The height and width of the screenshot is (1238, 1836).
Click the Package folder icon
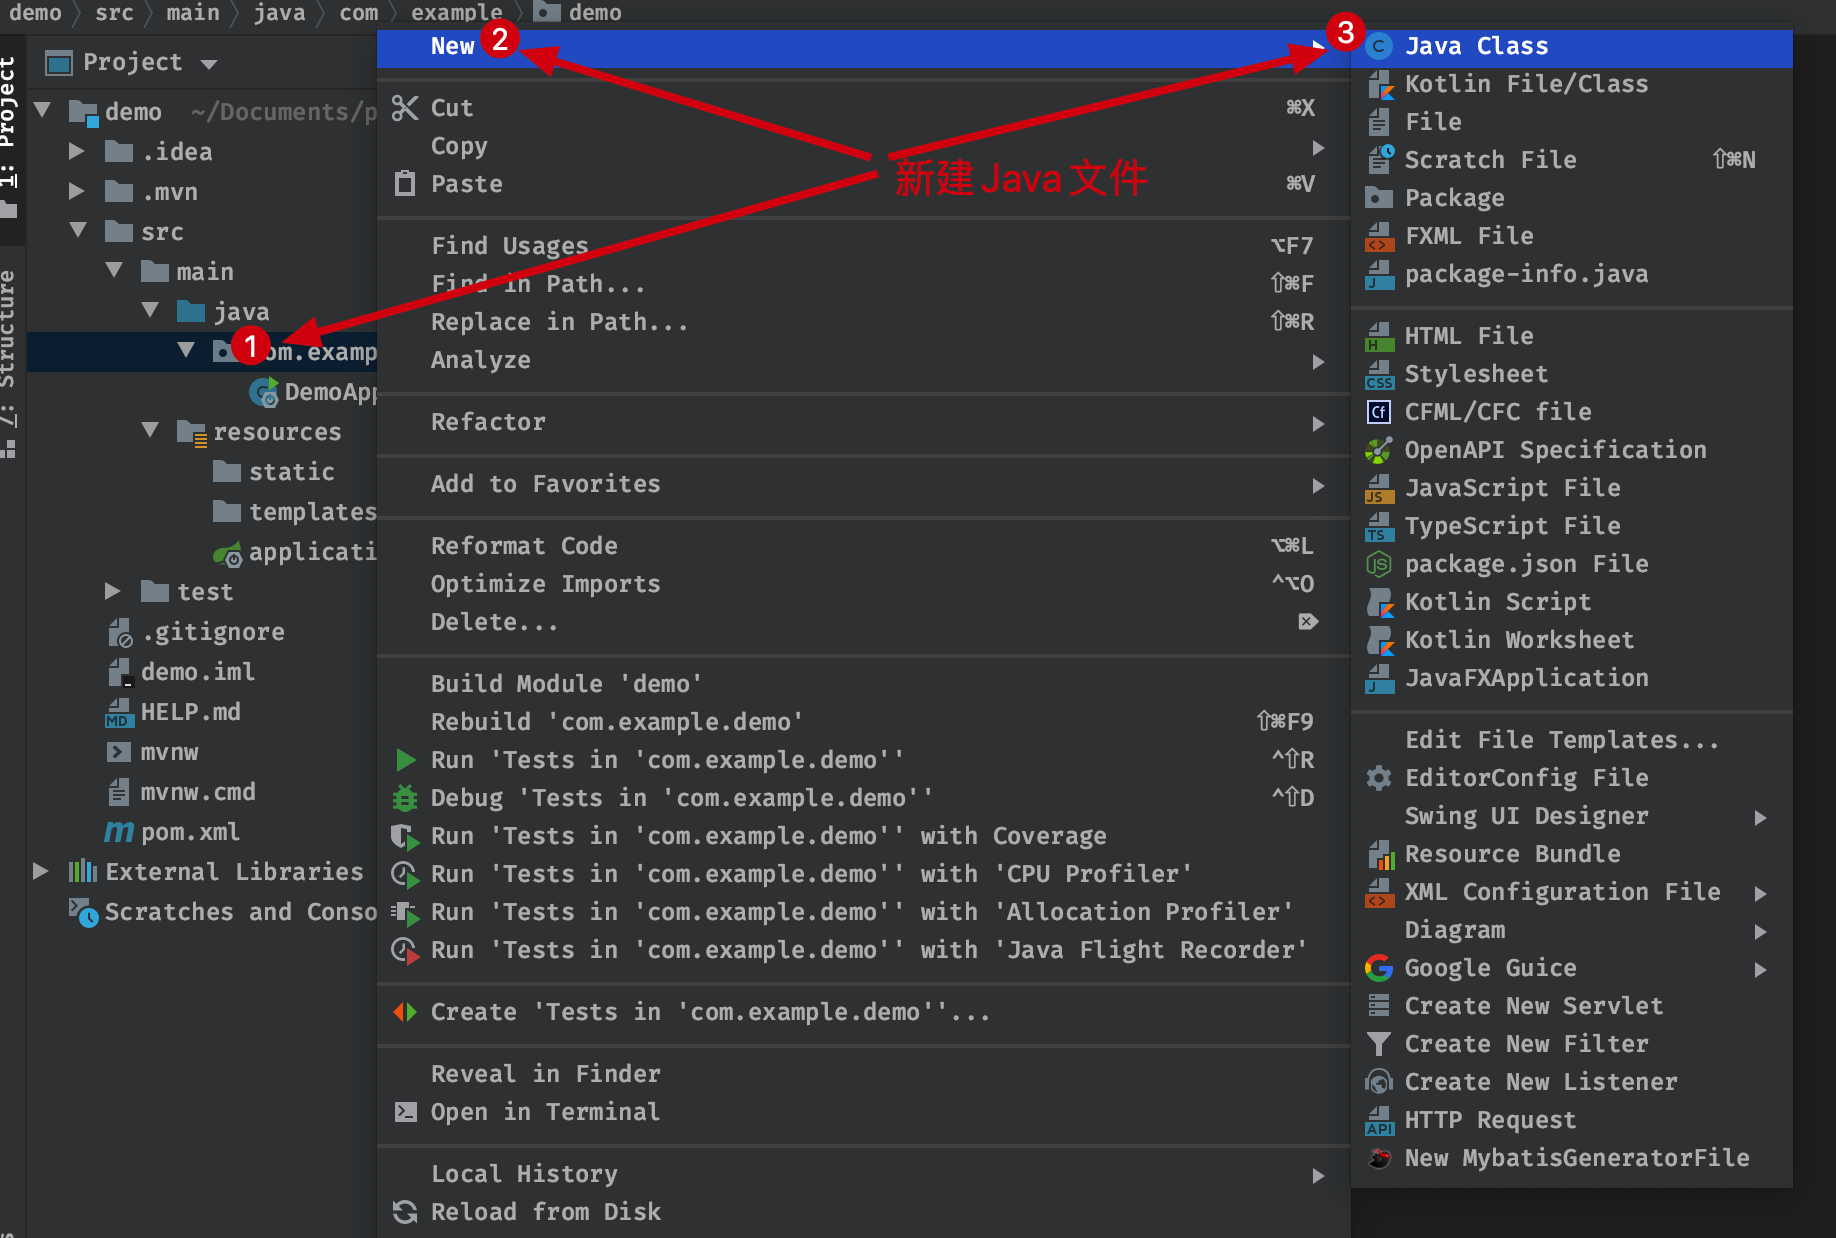1380,198
